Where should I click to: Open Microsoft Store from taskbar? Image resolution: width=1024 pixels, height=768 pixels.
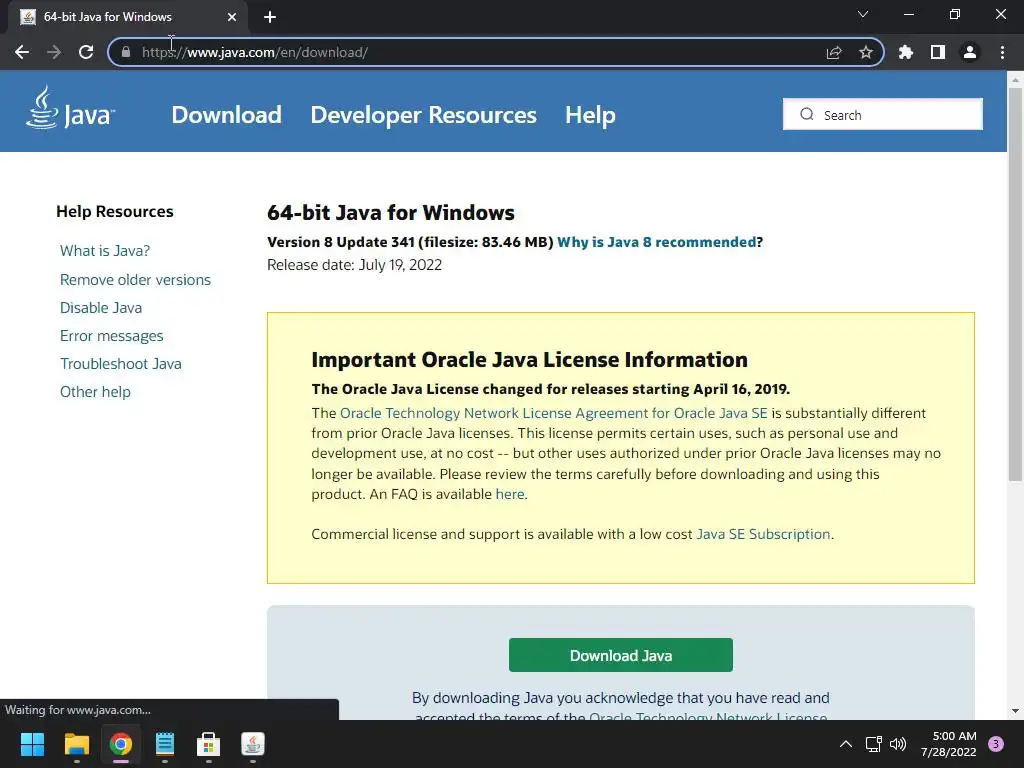(x=209, y=744)
